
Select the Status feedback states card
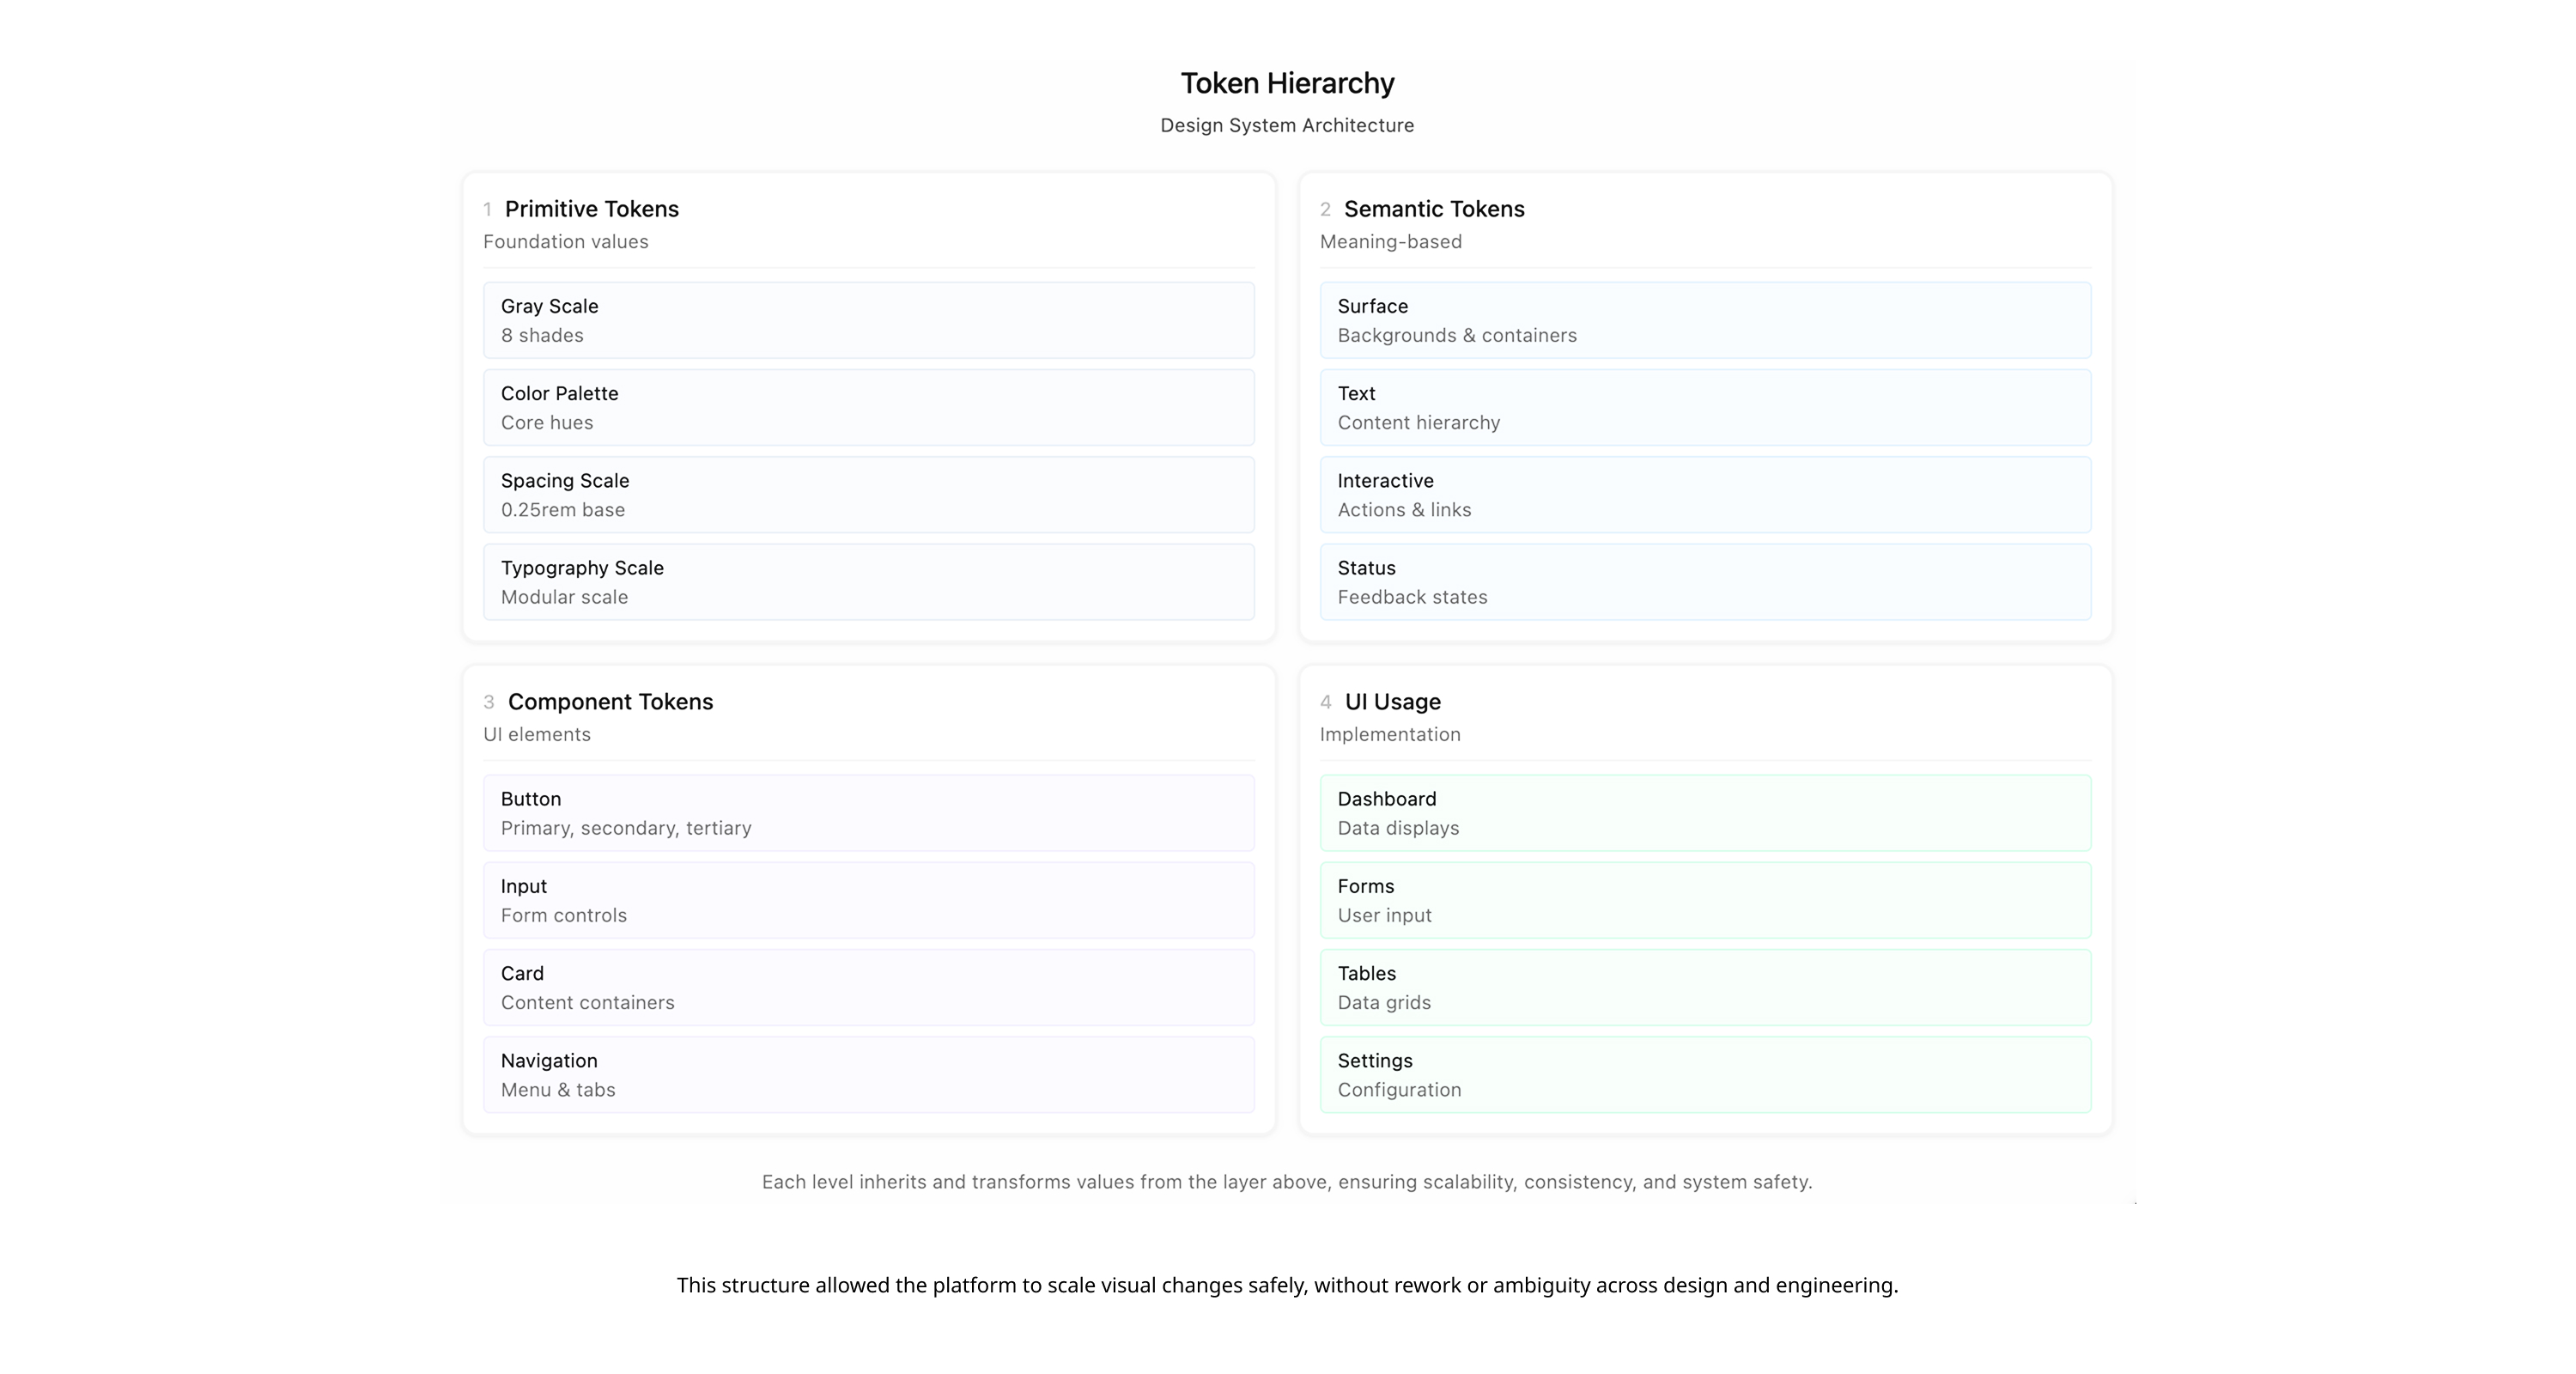pos(1705,581)
